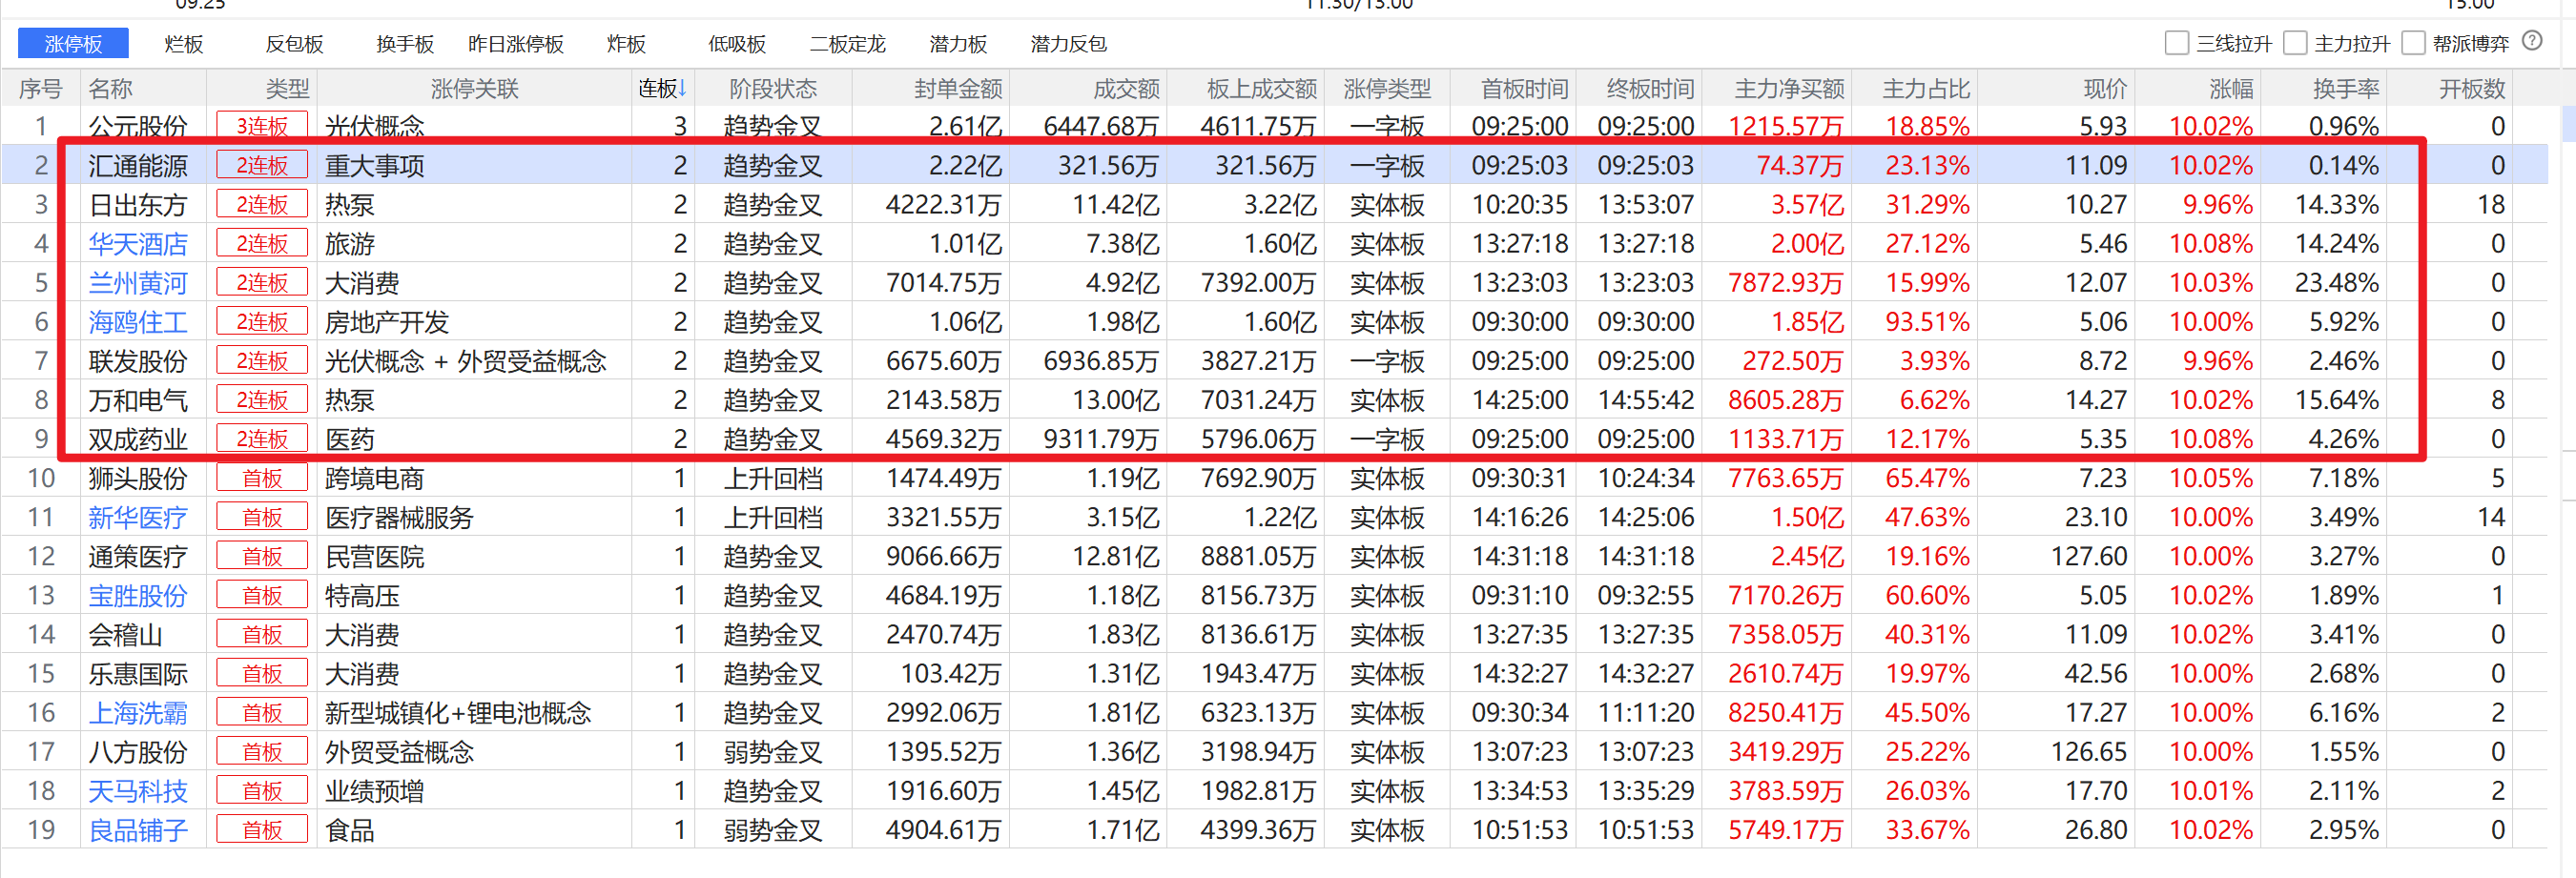Enable the 三线拉升 checkbox

pyautogui.click(x=2177, y=43)
